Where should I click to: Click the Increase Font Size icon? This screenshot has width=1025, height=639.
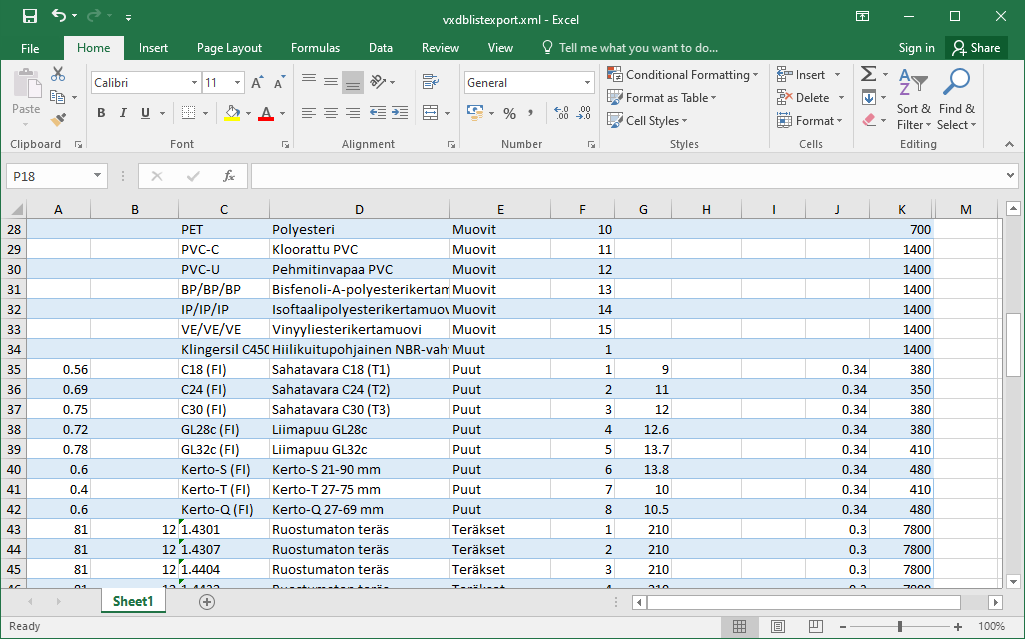tap(257, 83)
